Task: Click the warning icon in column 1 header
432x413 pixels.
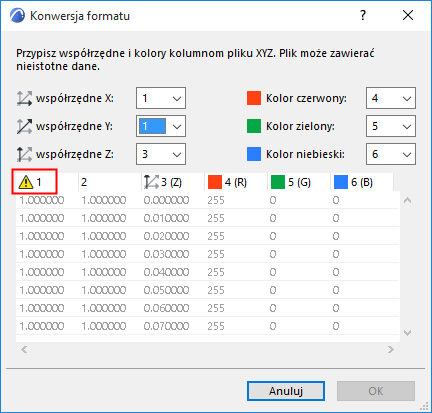Action: tap(26, 182)
